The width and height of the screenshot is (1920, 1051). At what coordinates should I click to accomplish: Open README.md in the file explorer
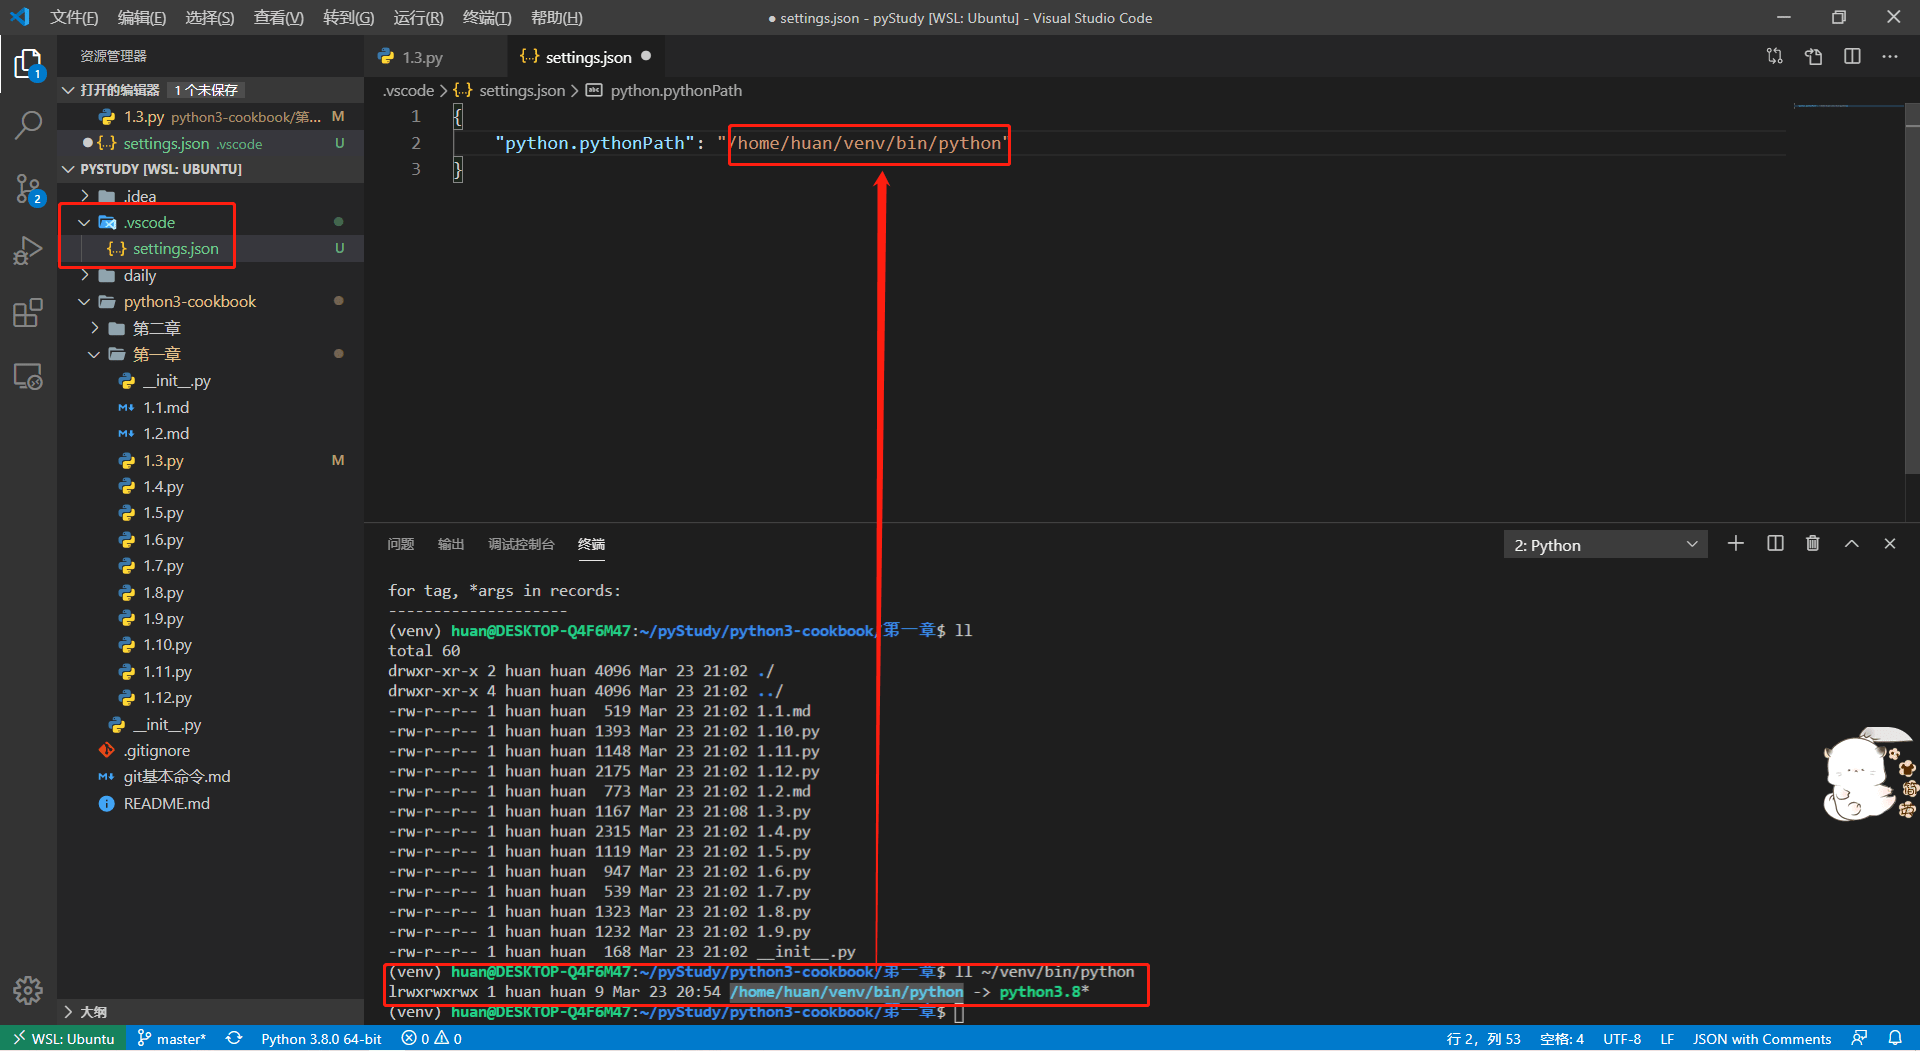click(166, 804)
